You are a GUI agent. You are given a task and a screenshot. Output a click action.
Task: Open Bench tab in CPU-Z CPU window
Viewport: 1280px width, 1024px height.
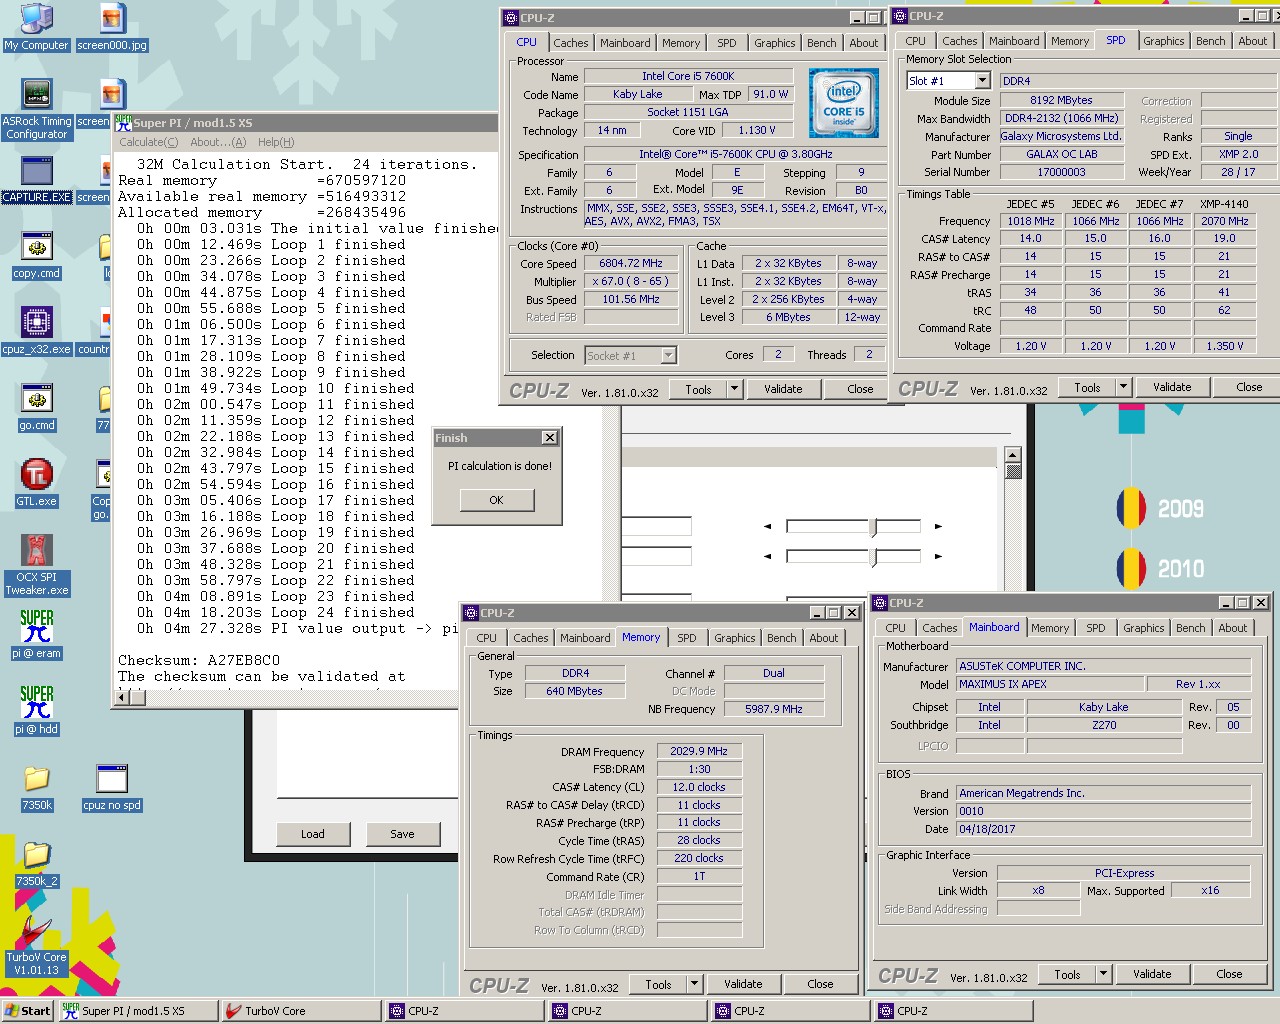pyautogui.click(x=821, y=43)
